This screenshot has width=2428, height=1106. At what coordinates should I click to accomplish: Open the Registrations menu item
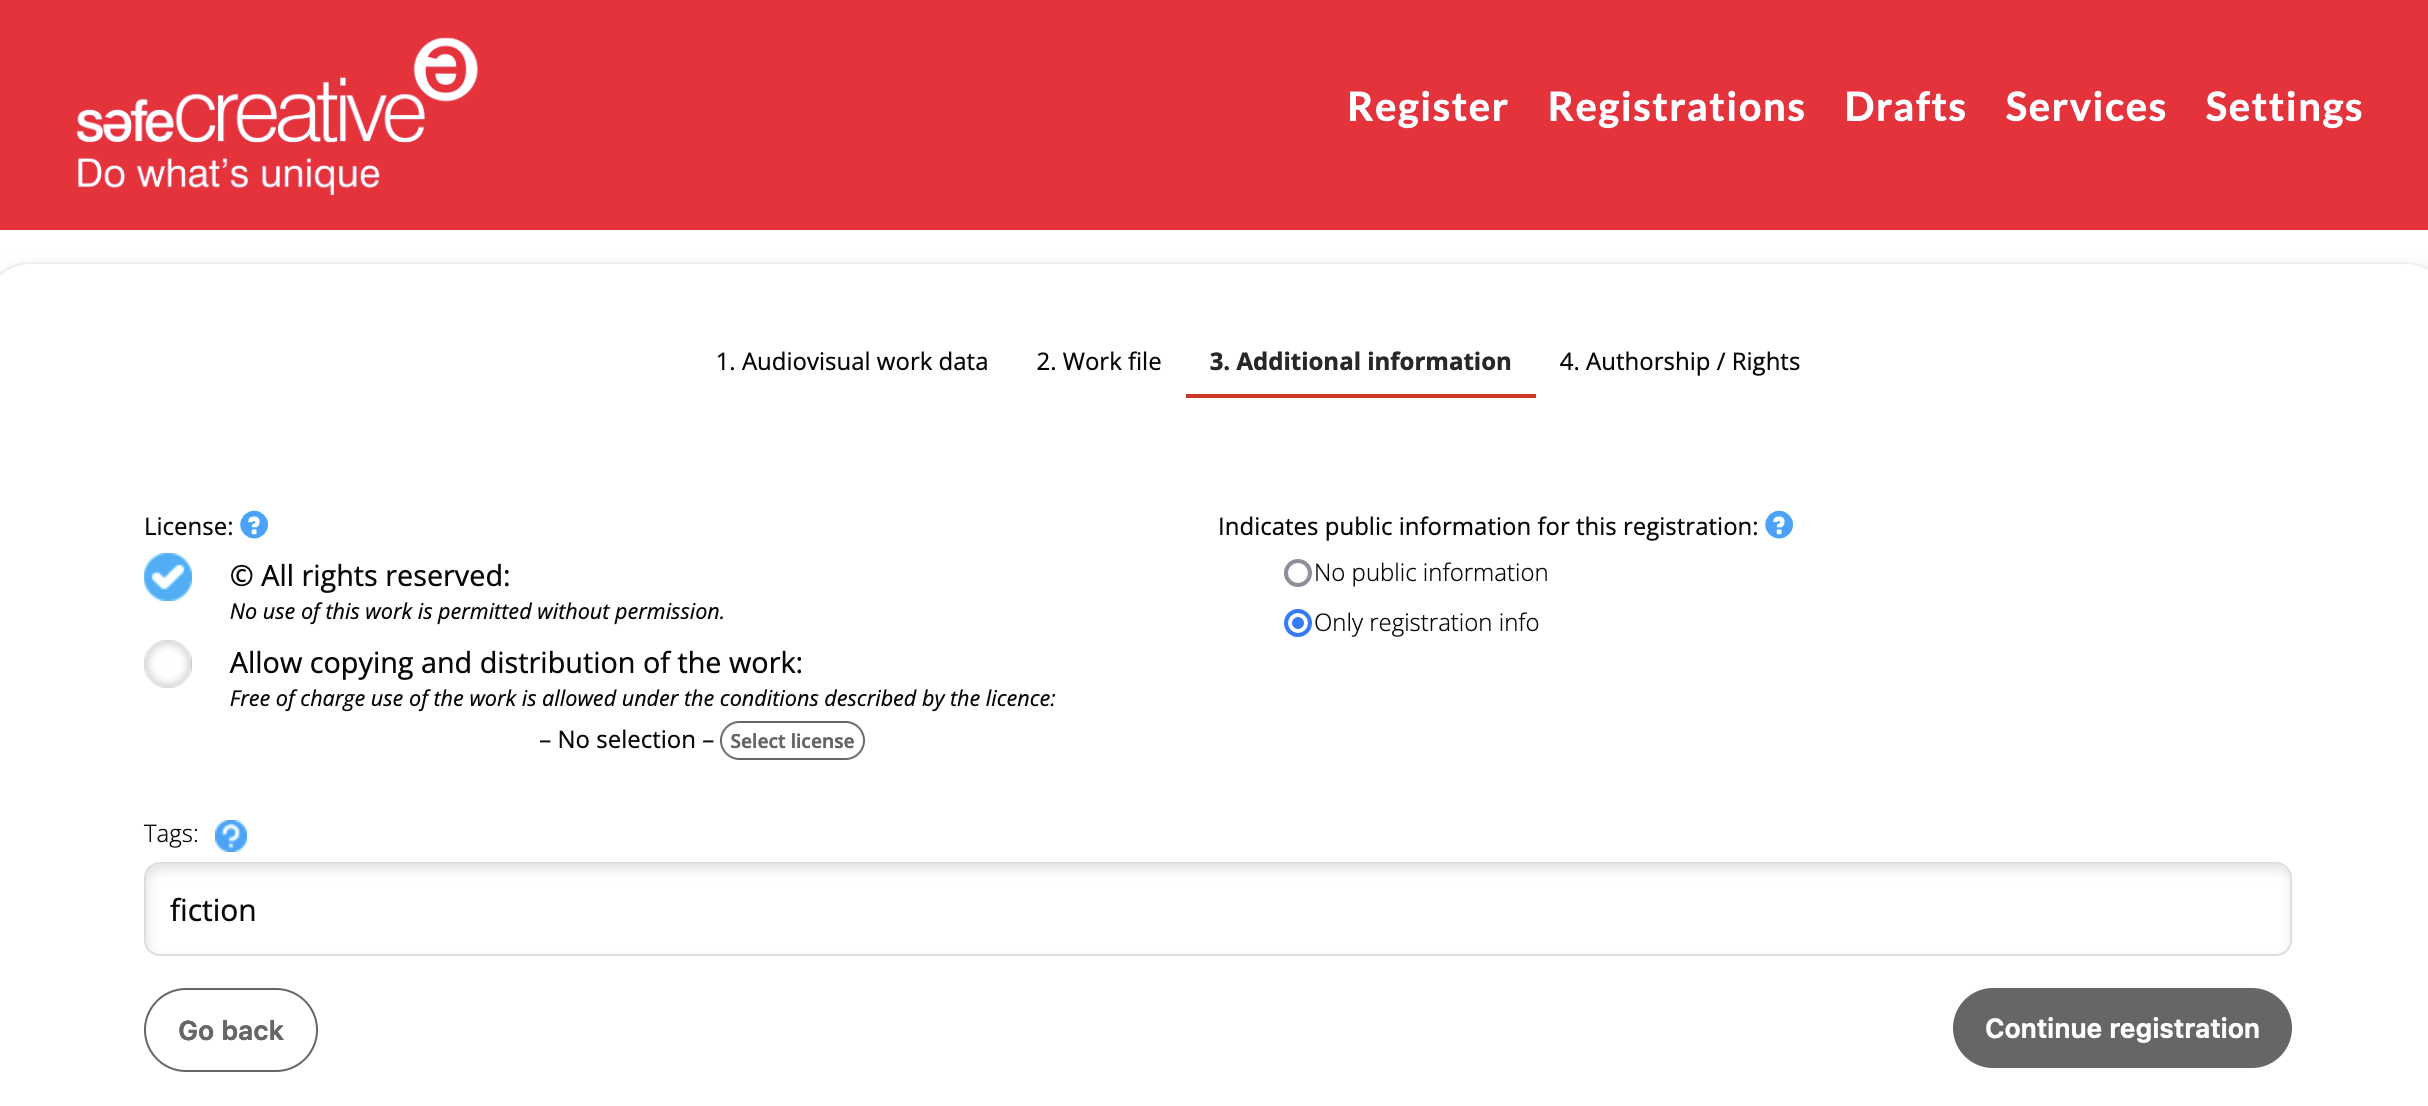(x=1676, y=107)
